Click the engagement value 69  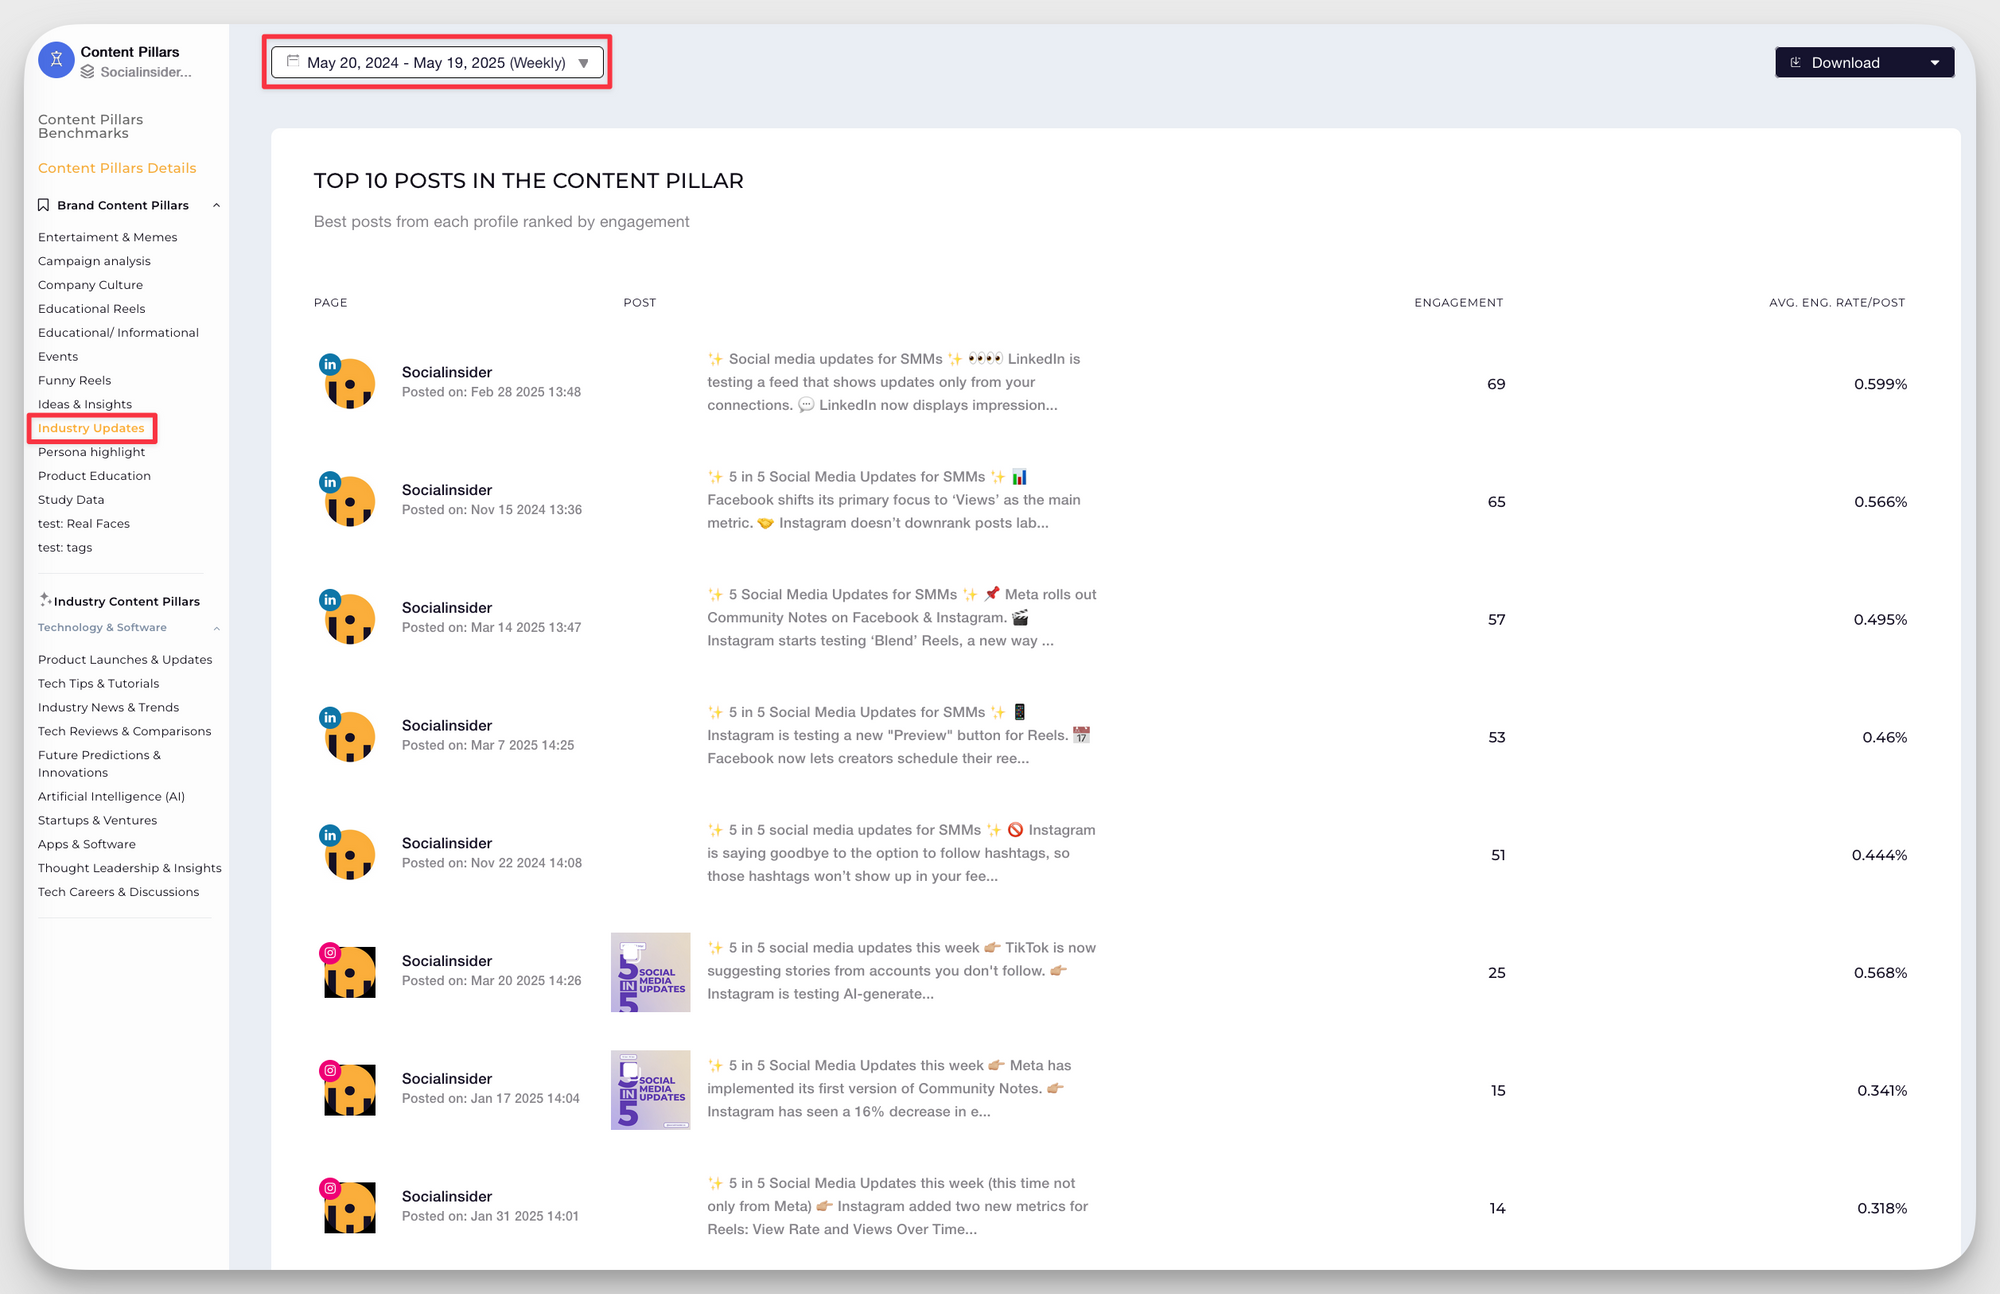pos(1496,384)
